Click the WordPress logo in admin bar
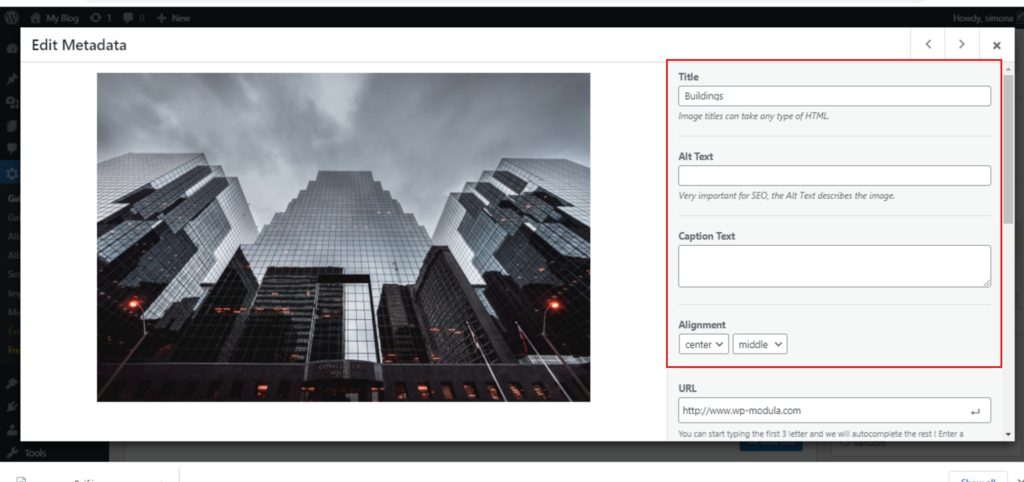The image size is (1024, 482). click(13, 18)
